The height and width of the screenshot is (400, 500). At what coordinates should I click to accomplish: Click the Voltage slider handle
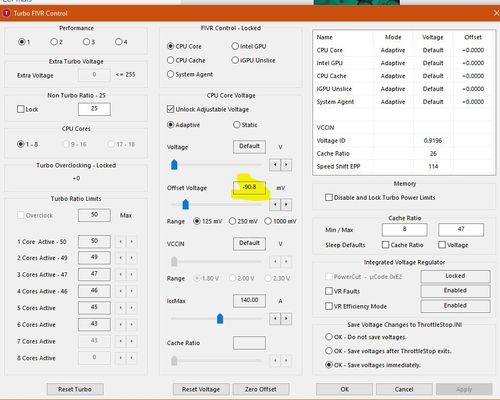pos(174,165)
